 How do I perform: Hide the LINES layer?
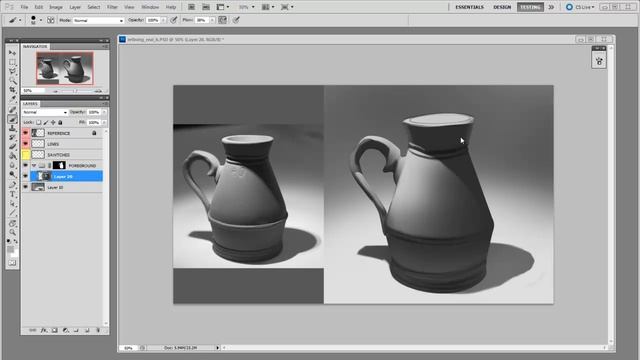26,144
